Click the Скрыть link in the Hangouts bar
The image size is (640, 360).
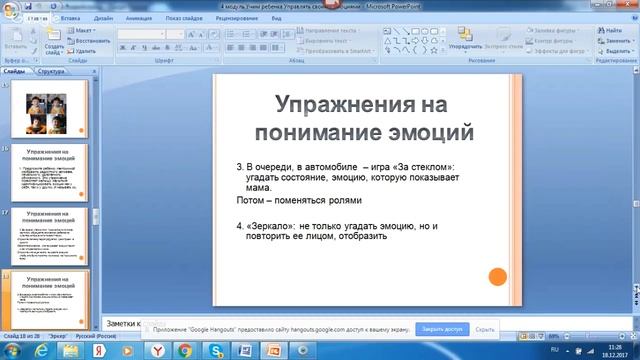click(485, 329)
